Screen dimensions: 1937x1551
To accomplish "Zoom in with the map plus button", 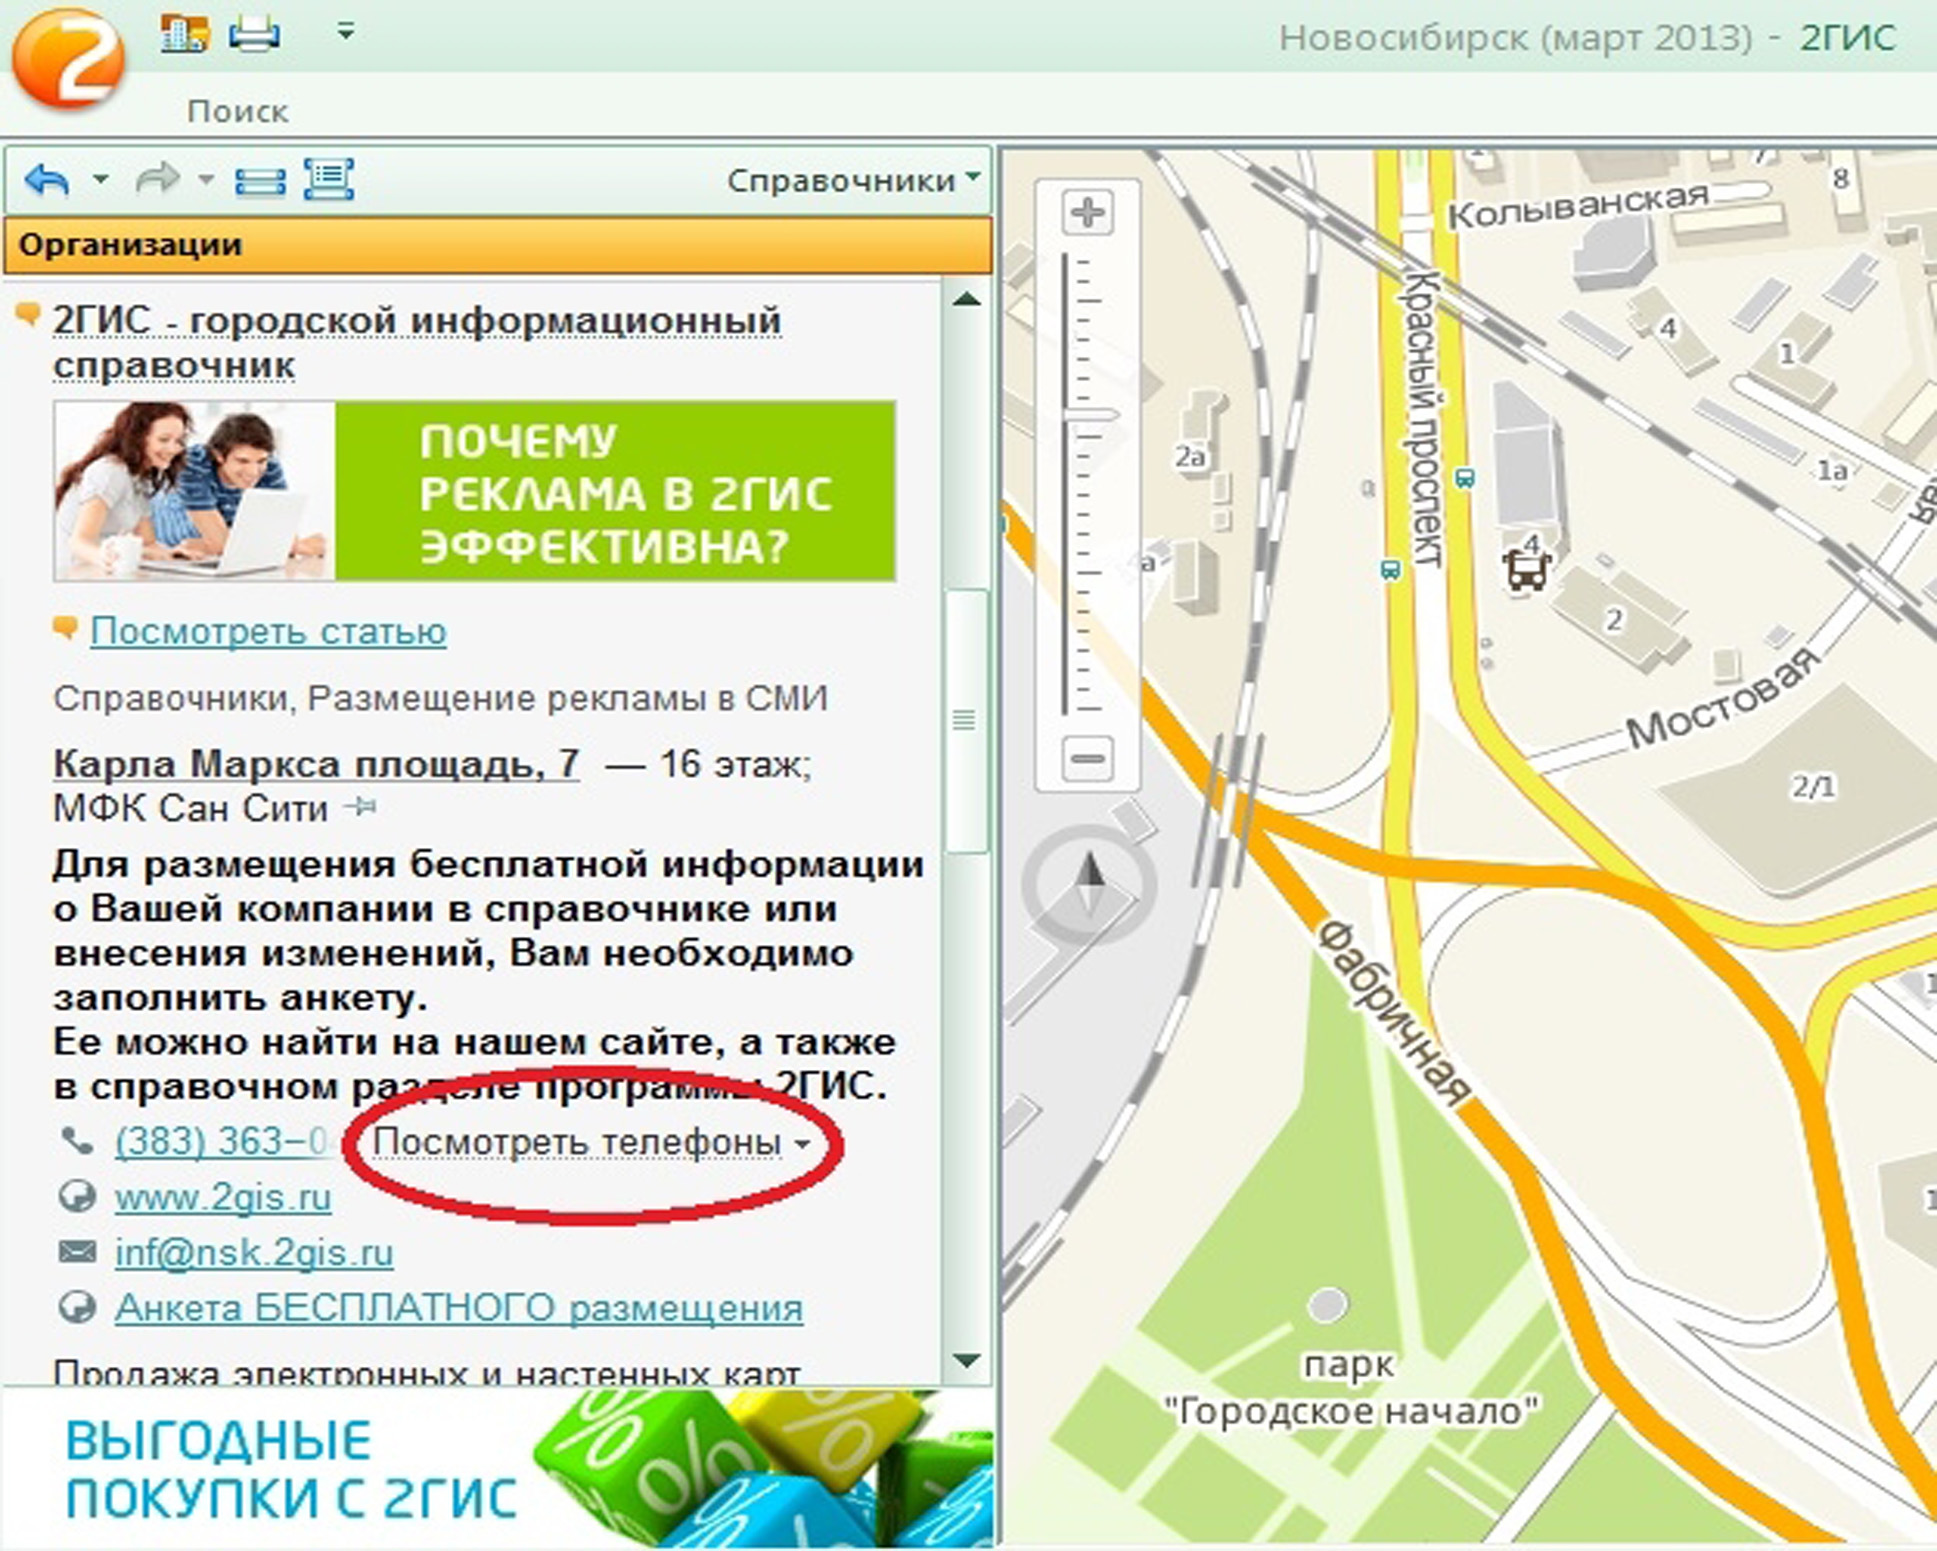I will point(1087,212).
